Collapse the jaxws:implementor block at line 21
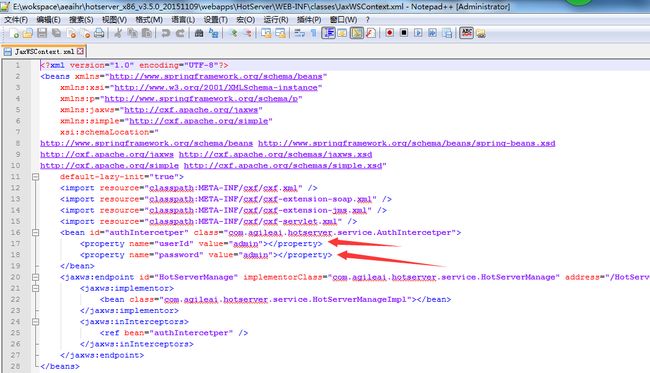This screenshot has width=650, height=373. click(x=36, y=288)
